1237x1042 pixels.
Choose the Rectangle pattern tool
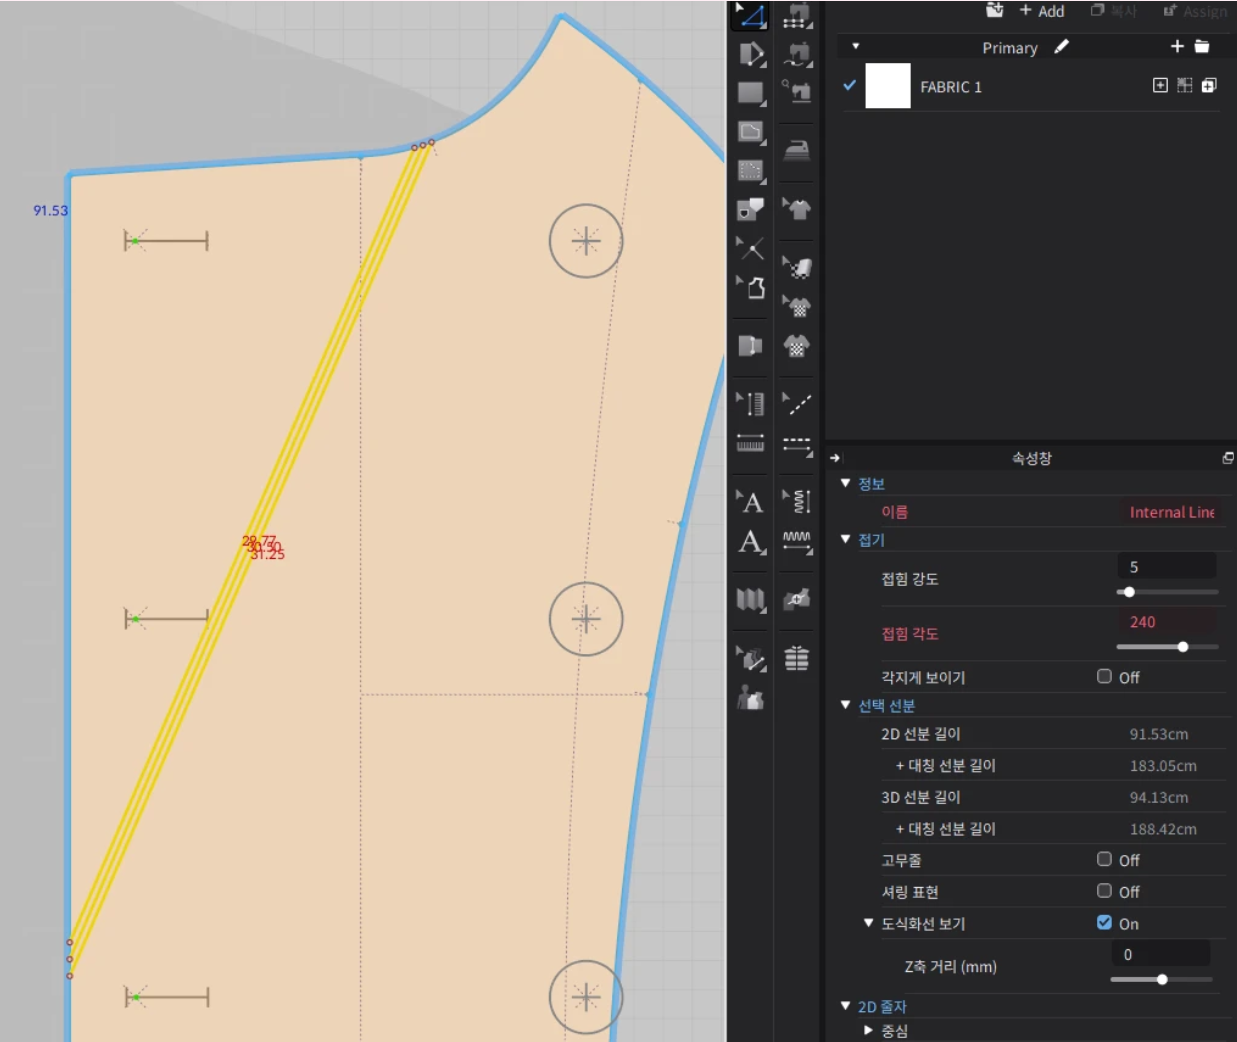click(750, 93)
